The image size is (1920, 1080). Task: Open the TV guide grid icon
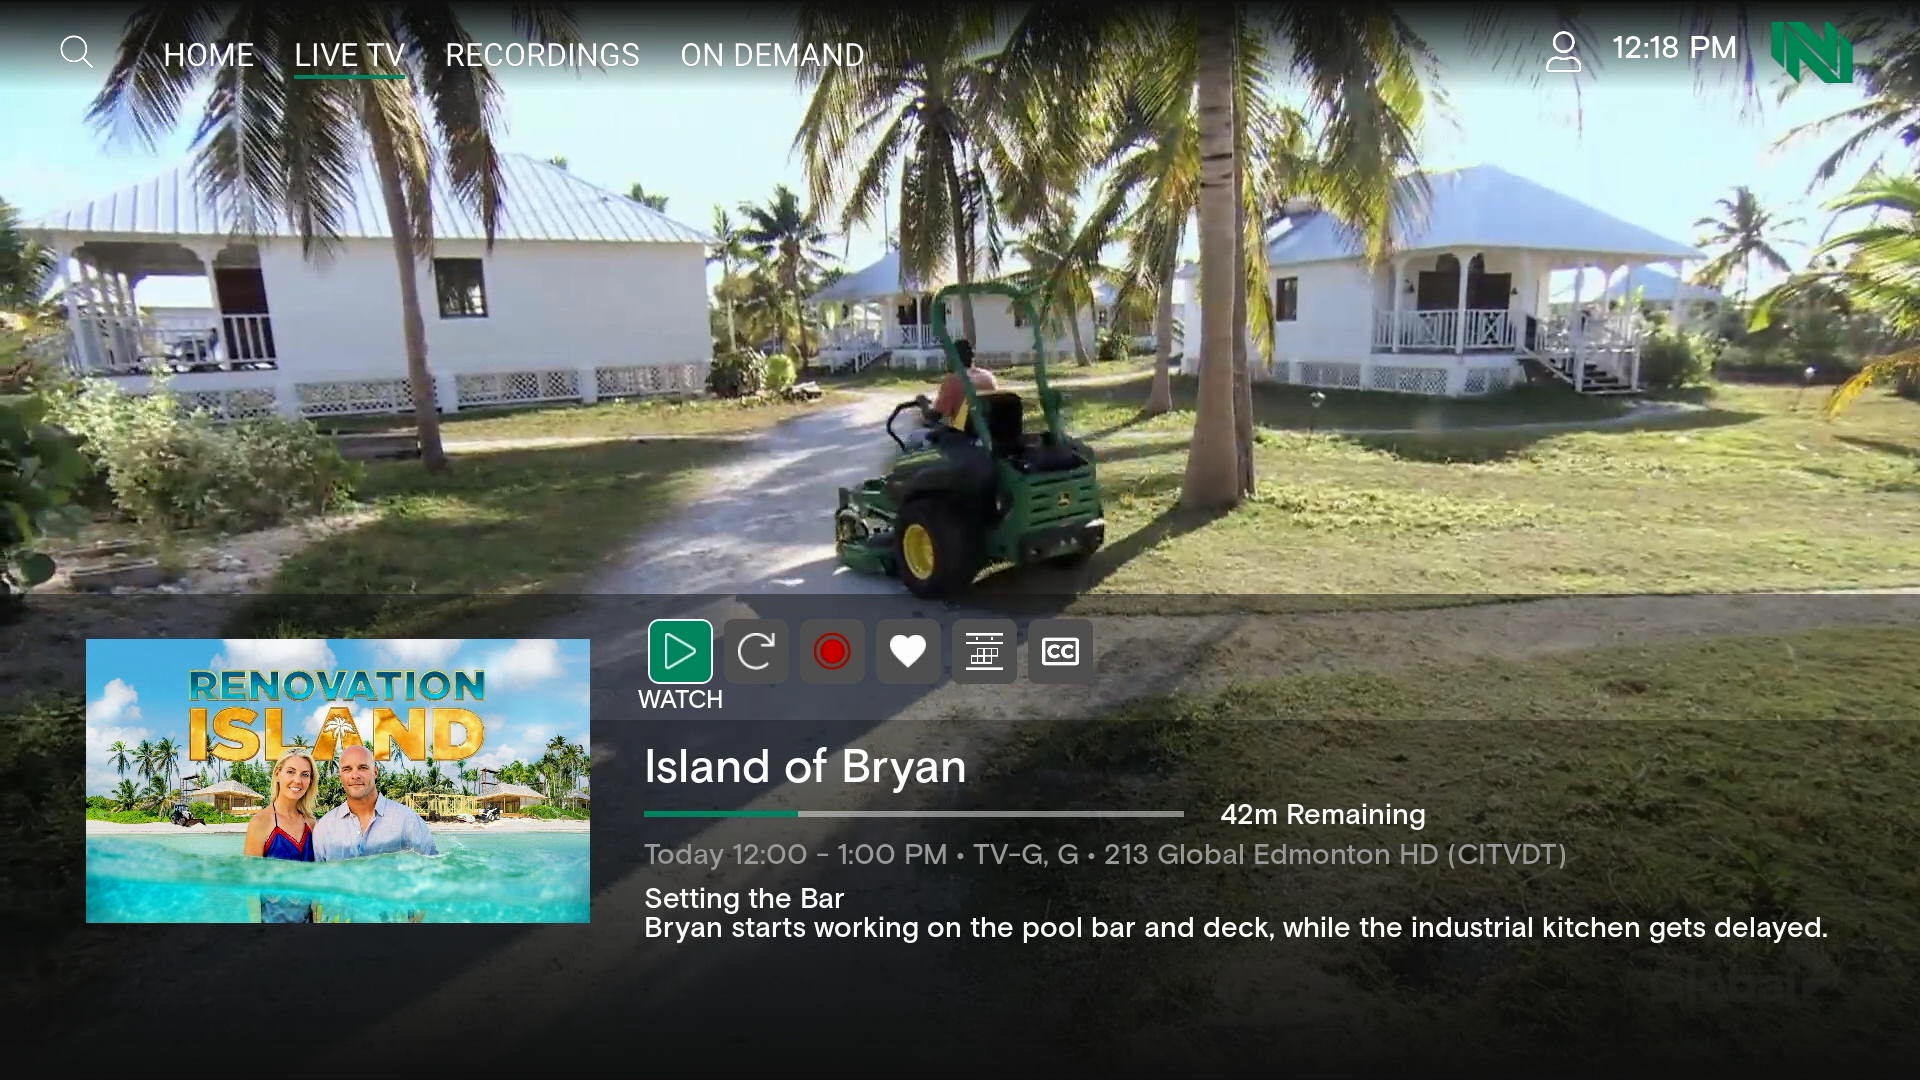[x=984, y=651]
